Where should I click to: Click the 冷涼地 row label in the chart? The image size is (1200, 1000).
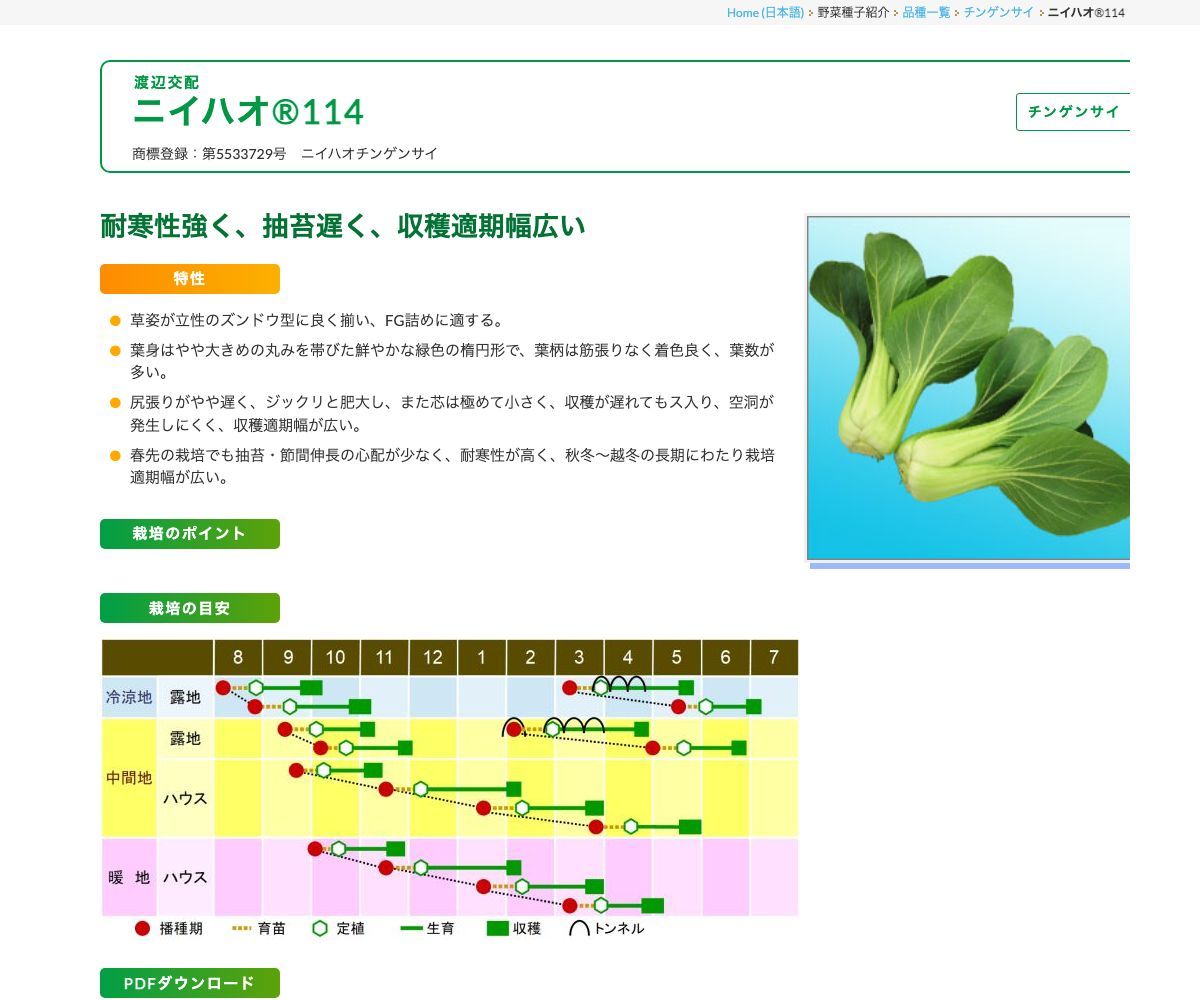(128, 699)
